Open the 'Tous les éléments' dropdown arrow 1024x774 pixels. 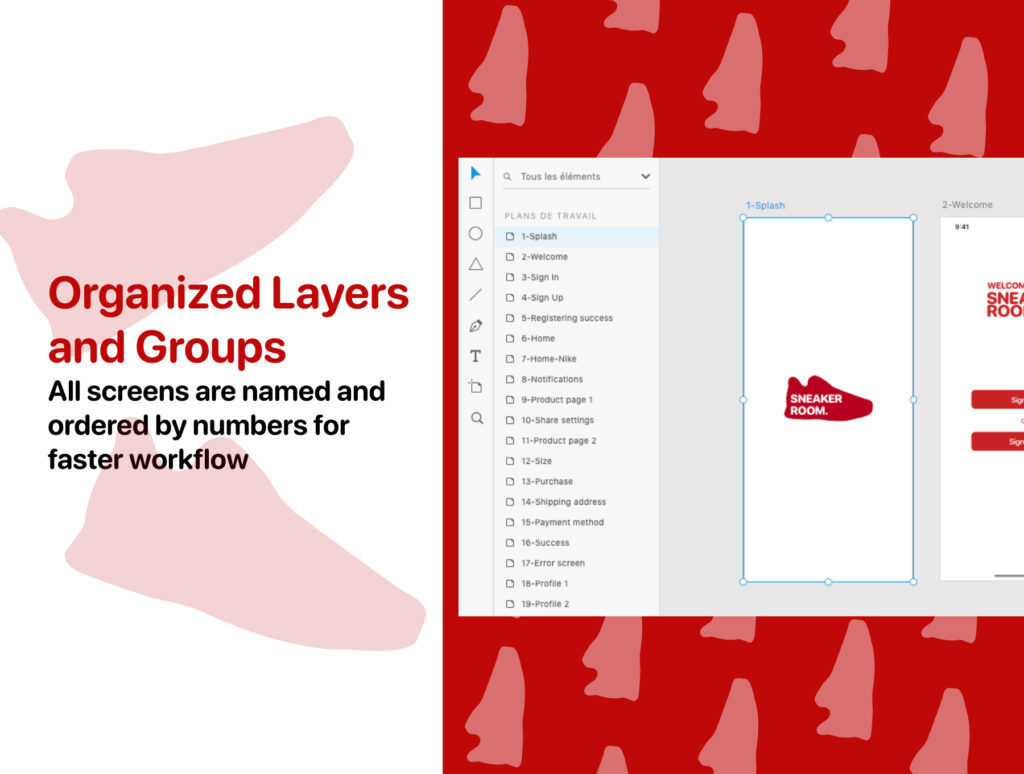coord(645,176)
